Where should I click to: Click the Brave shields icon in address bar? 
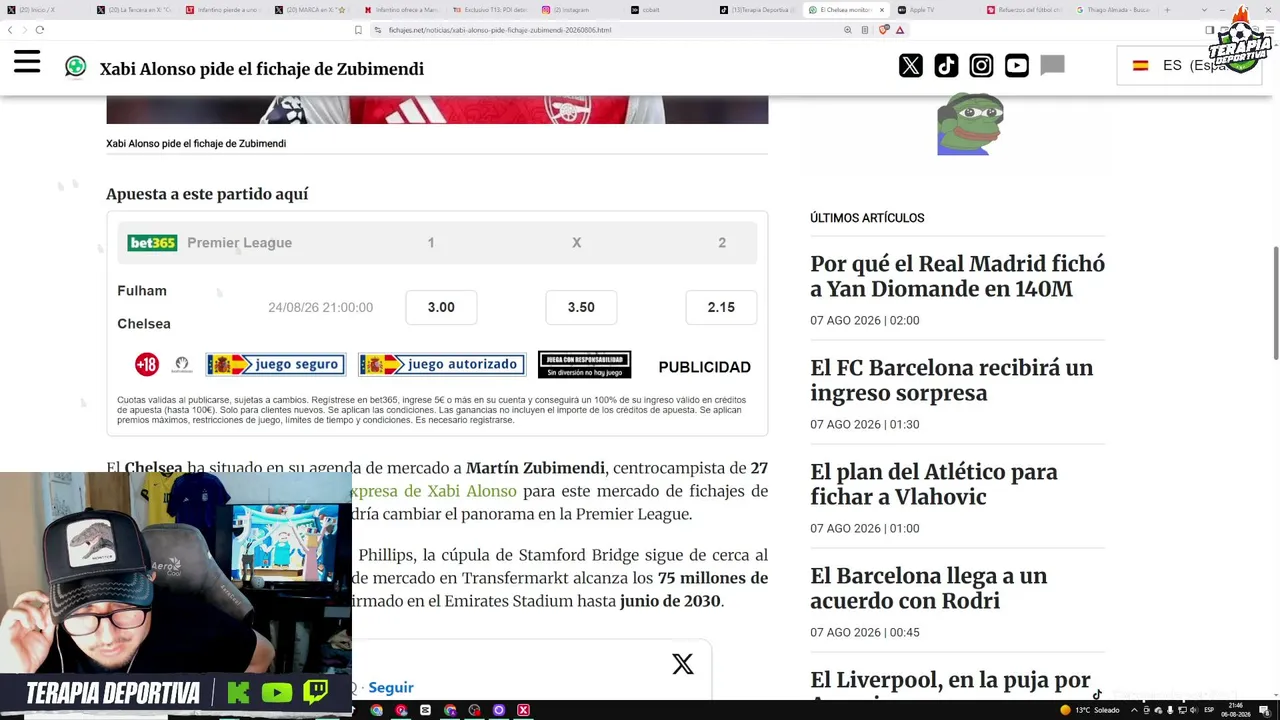[x=884, y=30]
